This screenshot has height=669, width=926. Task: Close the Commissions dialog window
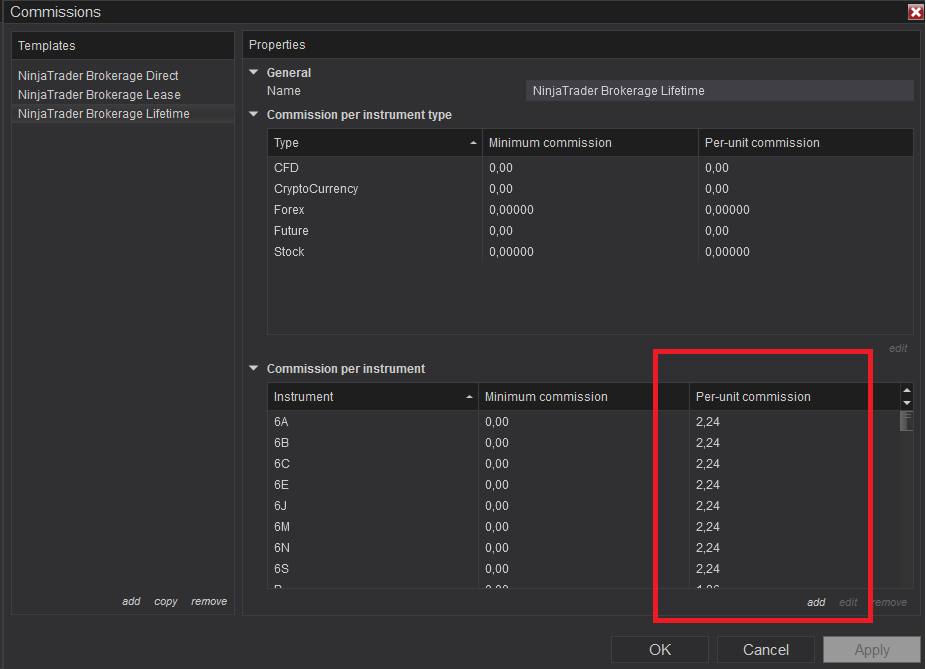(x=915, y=12)
